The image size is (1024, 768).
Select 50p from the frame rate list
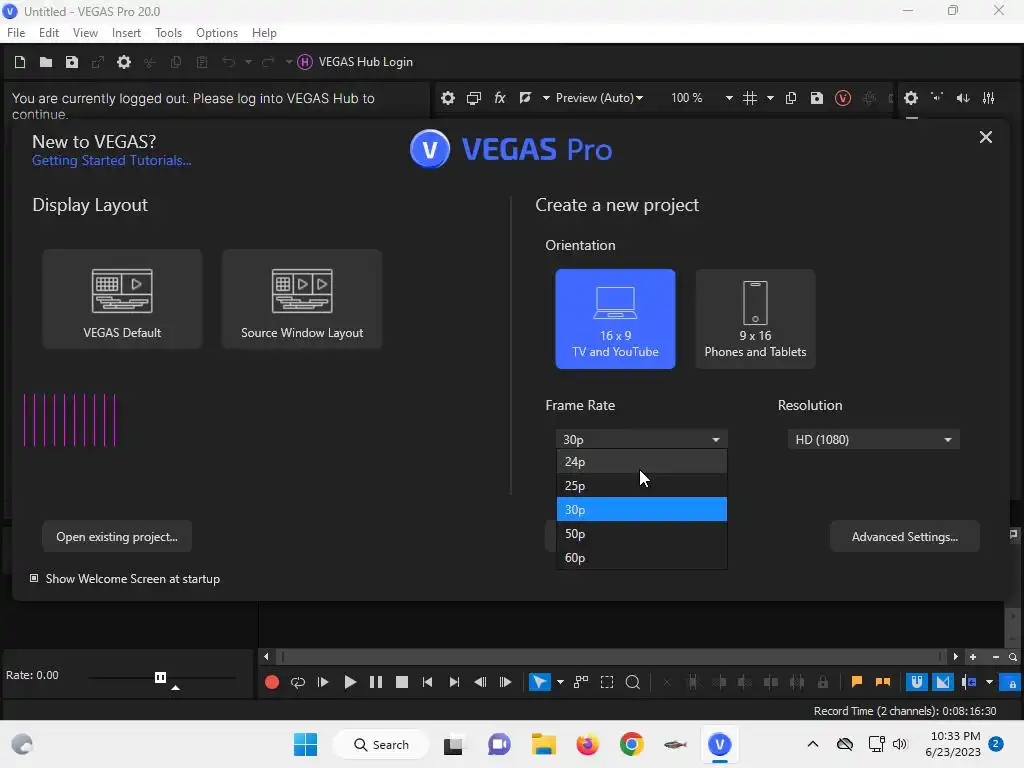tap(641, 534)
